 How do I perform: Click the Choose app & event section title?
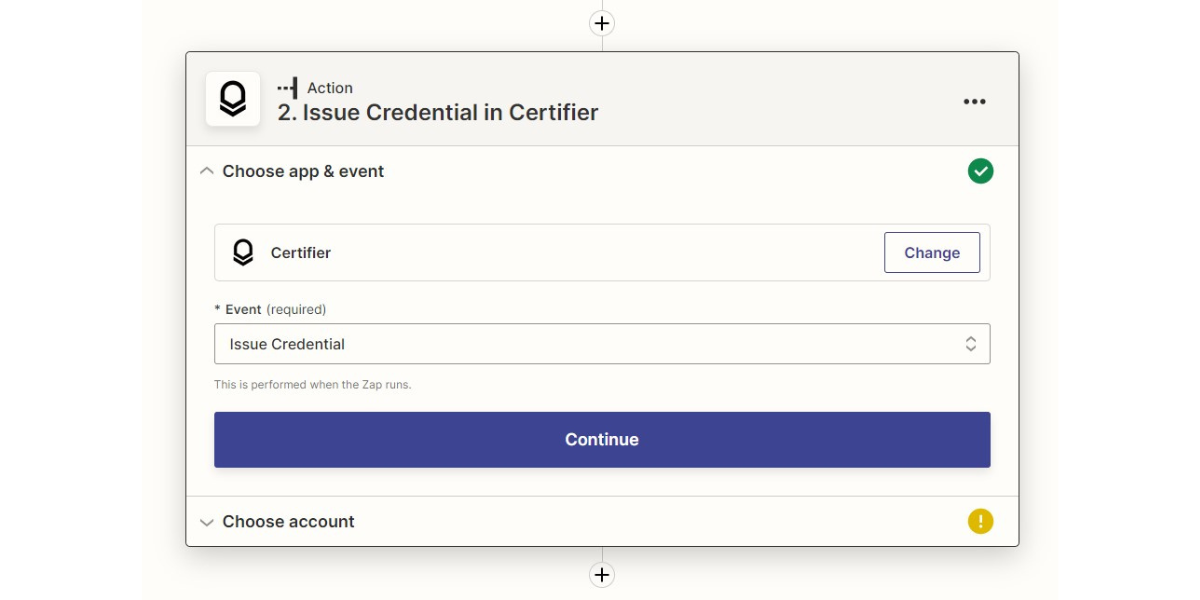coord(303,171)
